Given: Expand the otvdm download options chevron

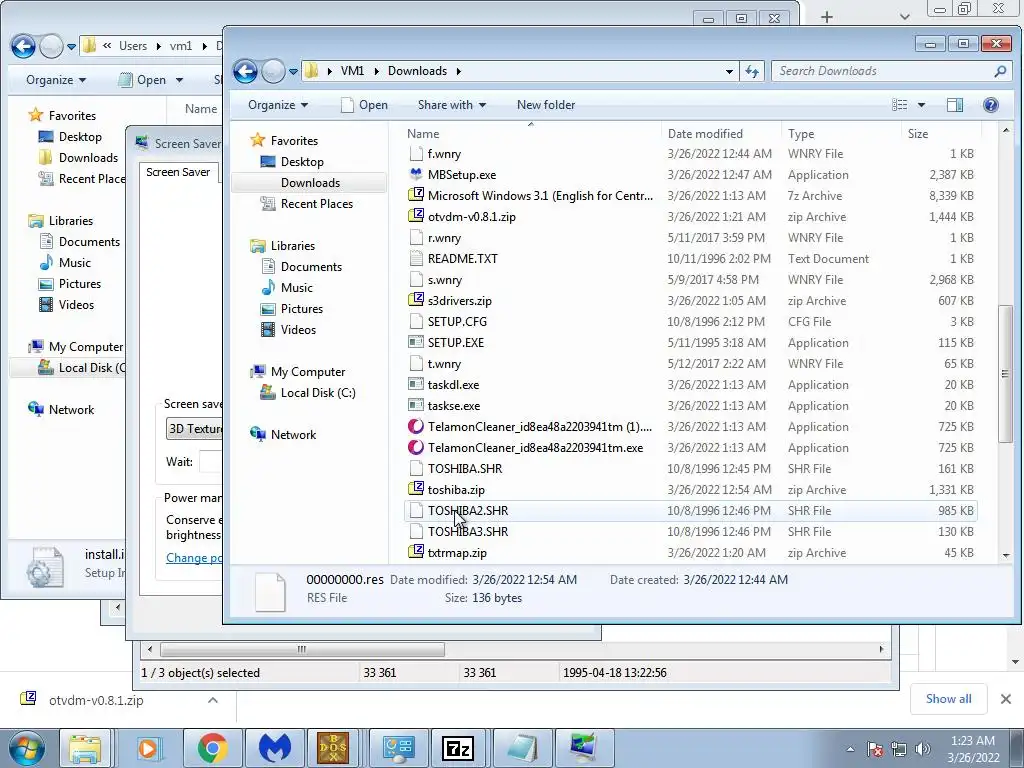Looking at the screenshot, I should (213, 700).
